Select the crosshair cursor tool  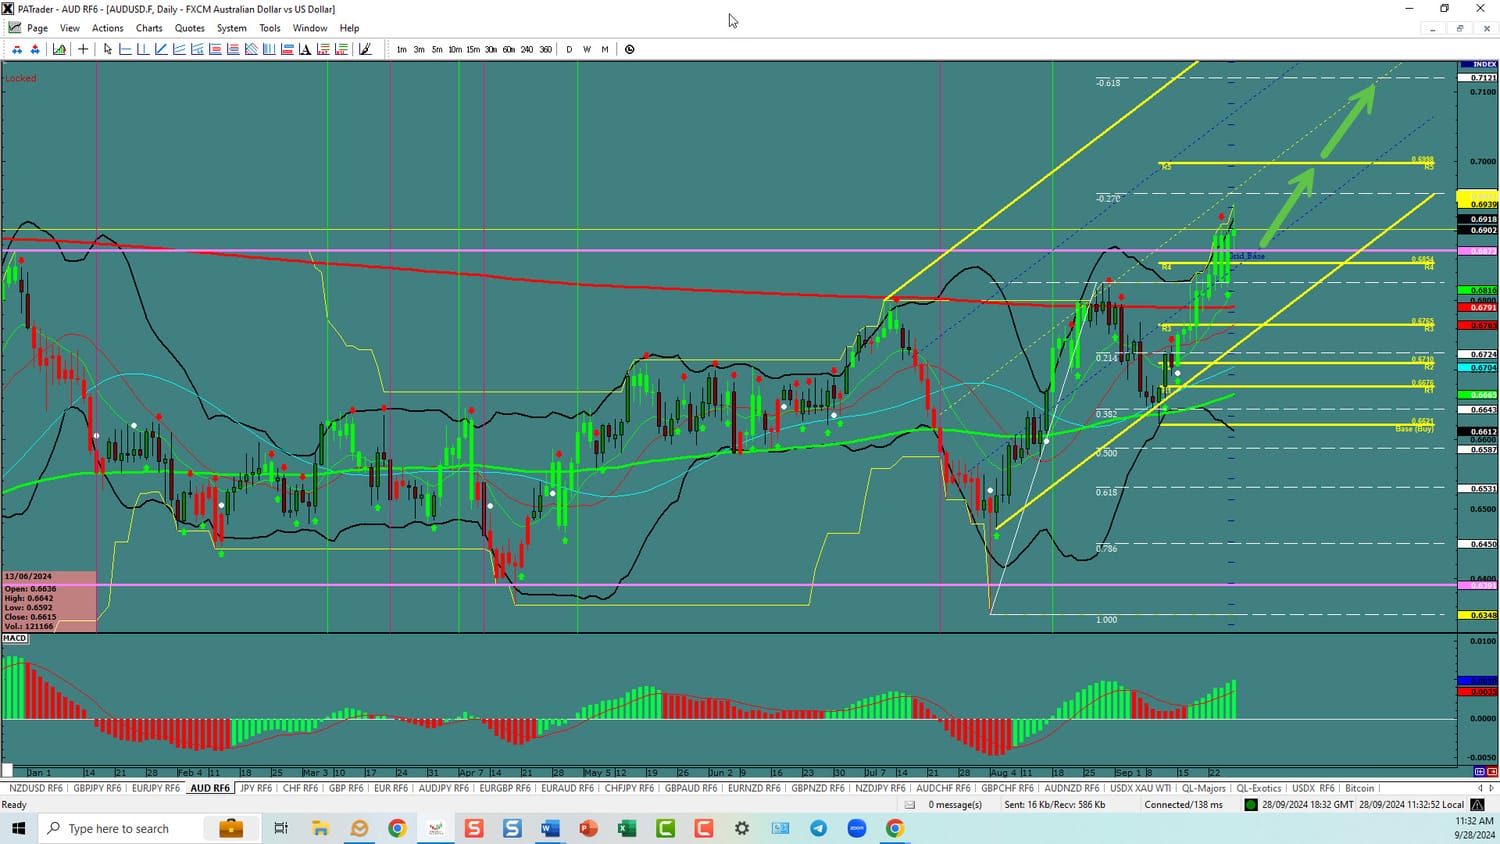[83, 49]
